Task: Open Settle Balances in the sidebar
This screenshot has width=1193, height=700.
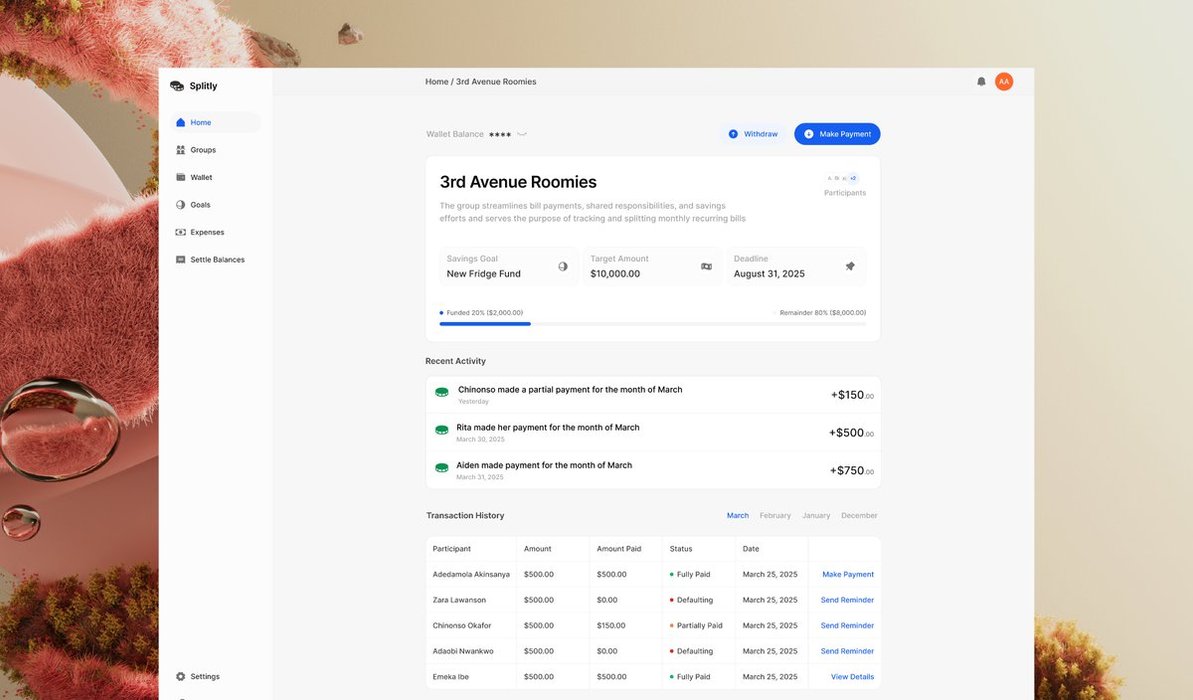Action: point(217,260)
